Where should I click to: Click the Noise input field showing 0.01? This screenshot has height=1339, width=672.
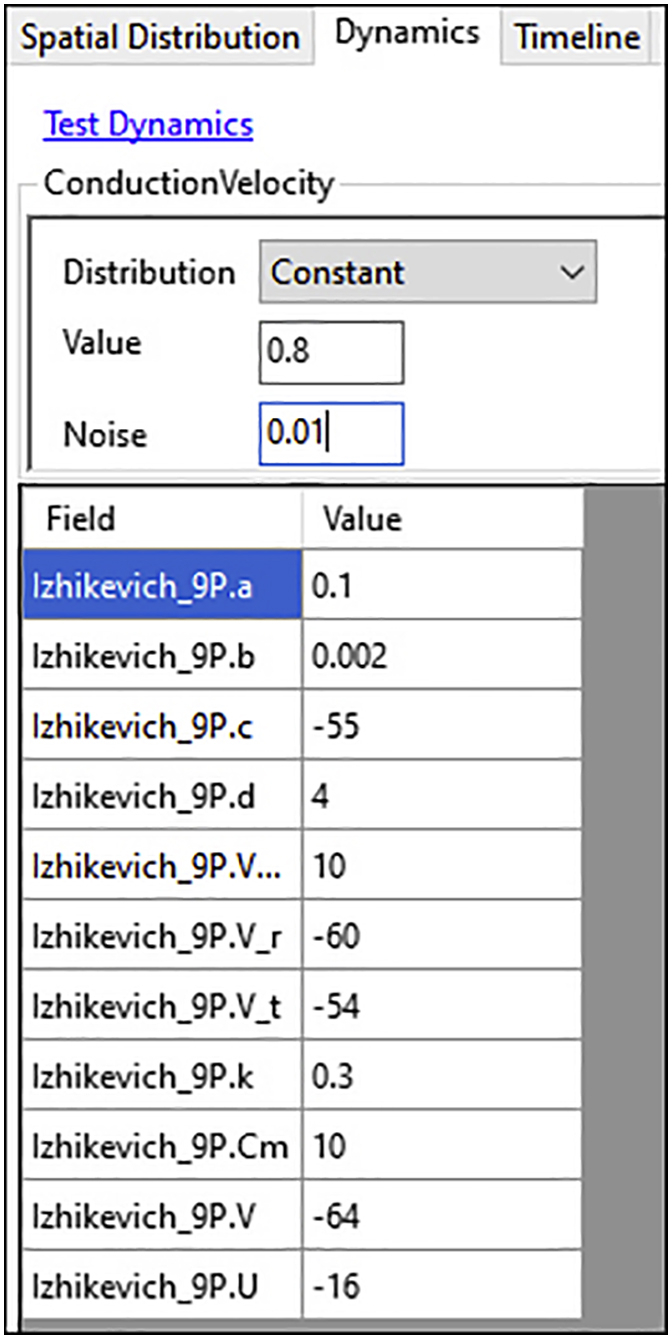331,434
